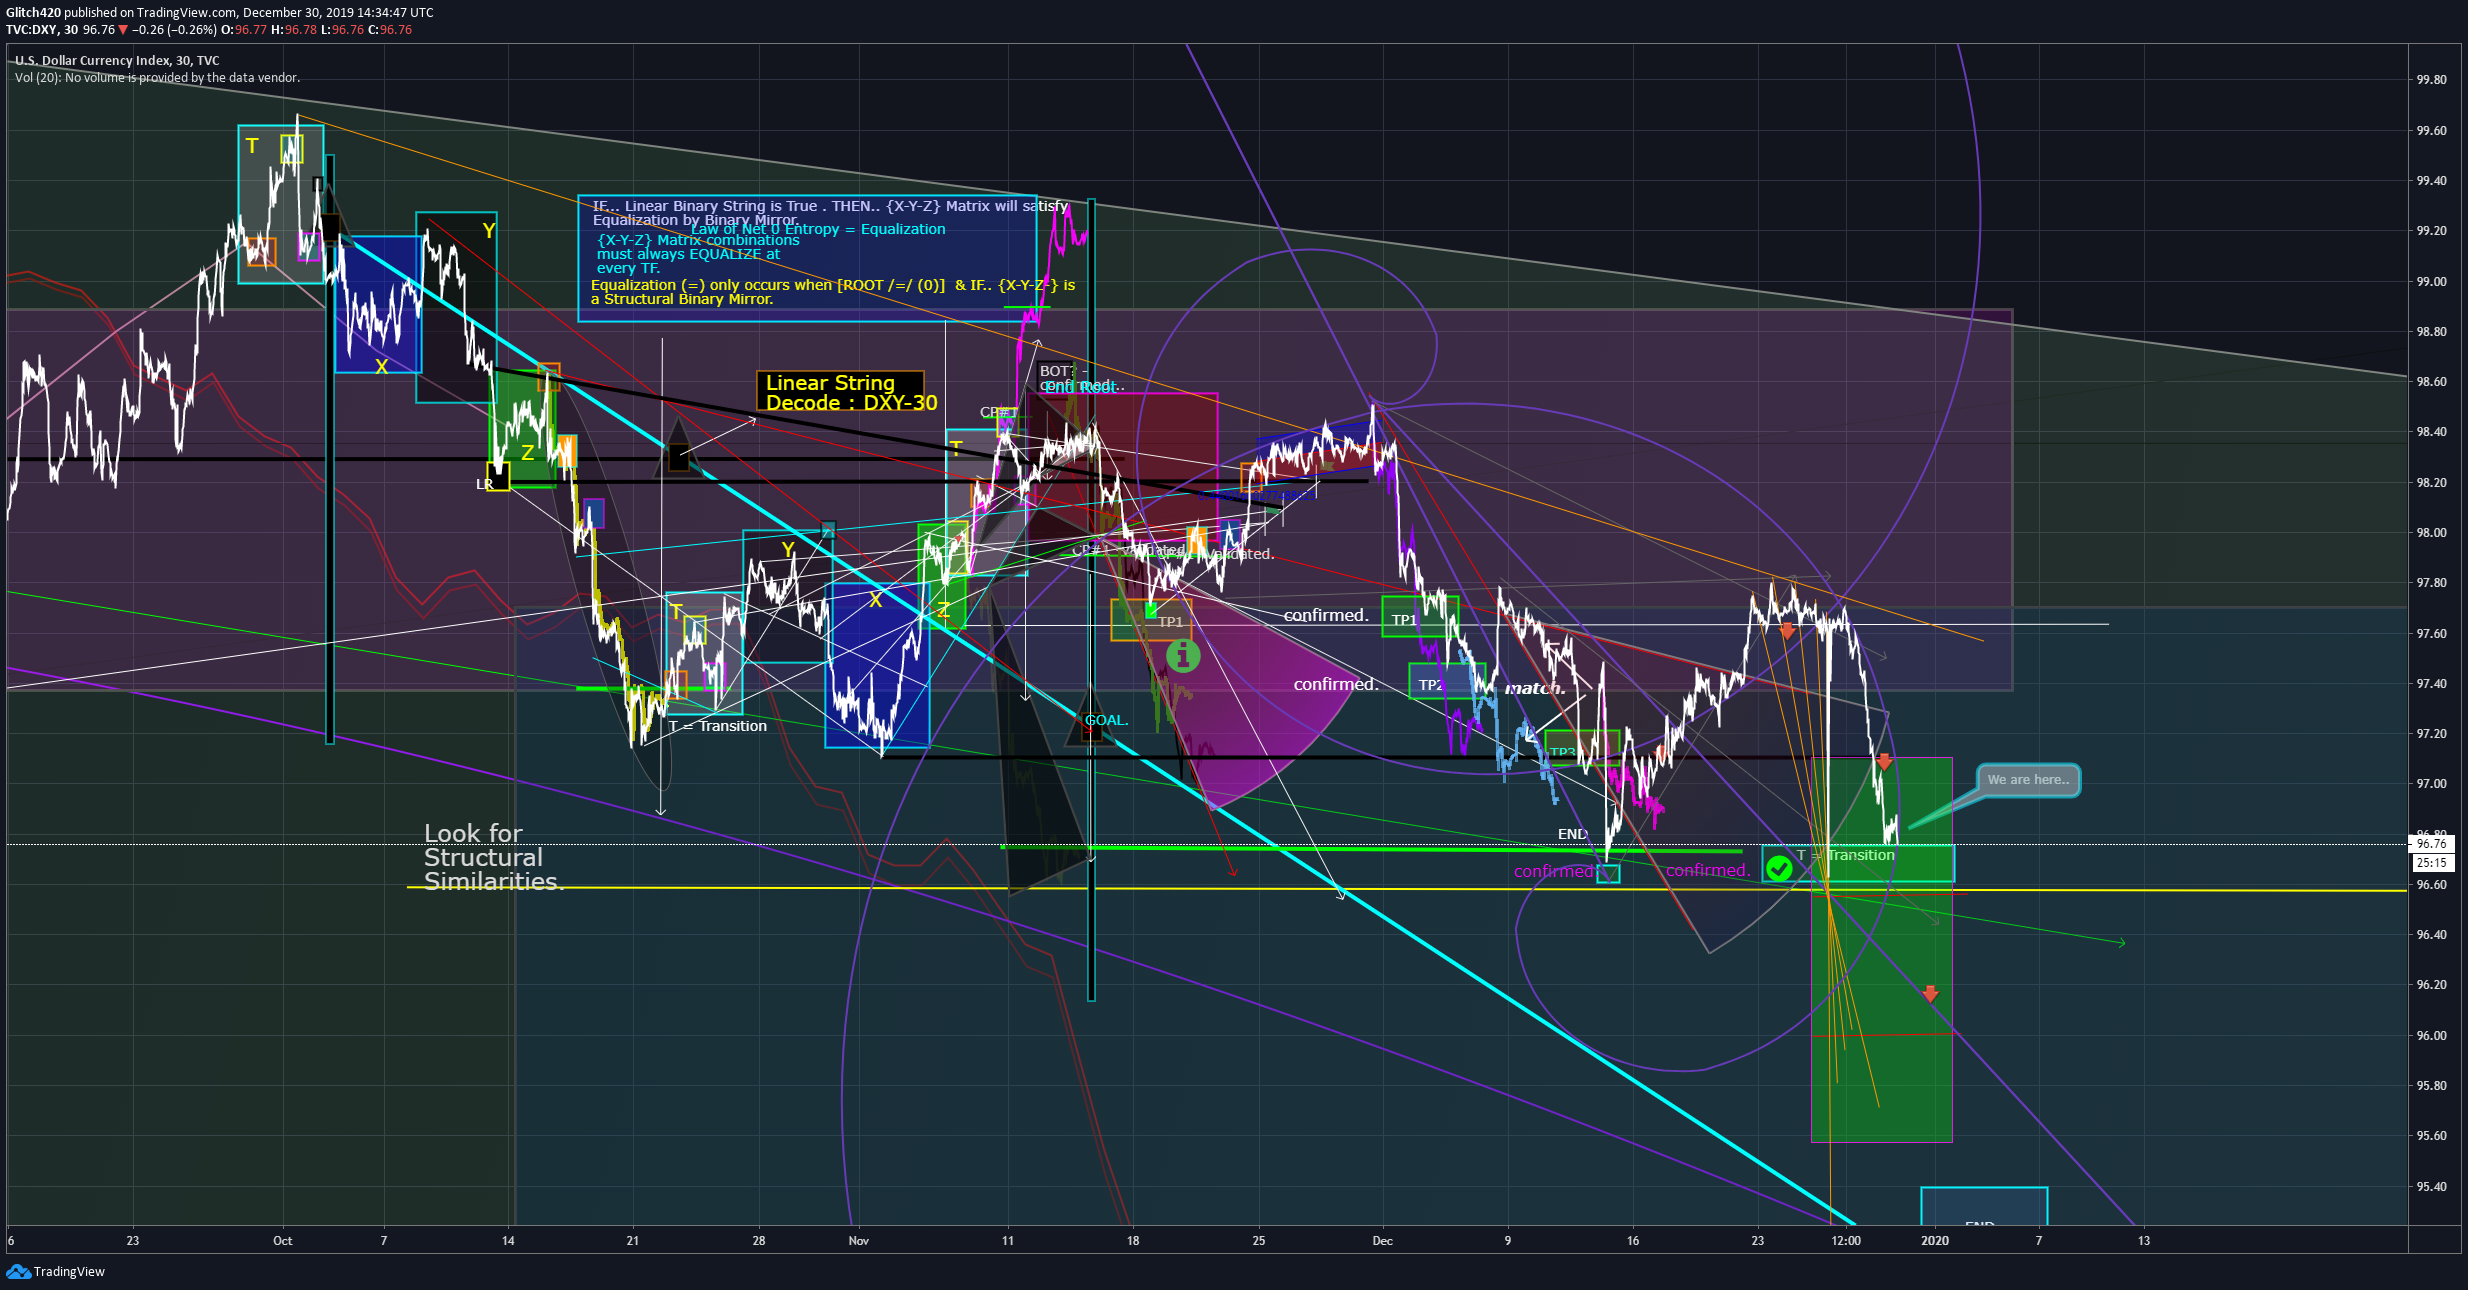Click the yellow 'Equalization (=) only occurs' text
The image size is (2468, 1290).
832,292
